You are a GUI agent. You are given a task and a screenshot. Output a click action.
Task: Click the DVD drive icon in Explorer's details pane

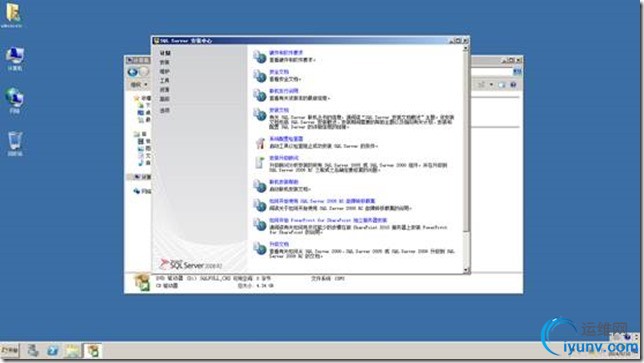coord(142,282)
